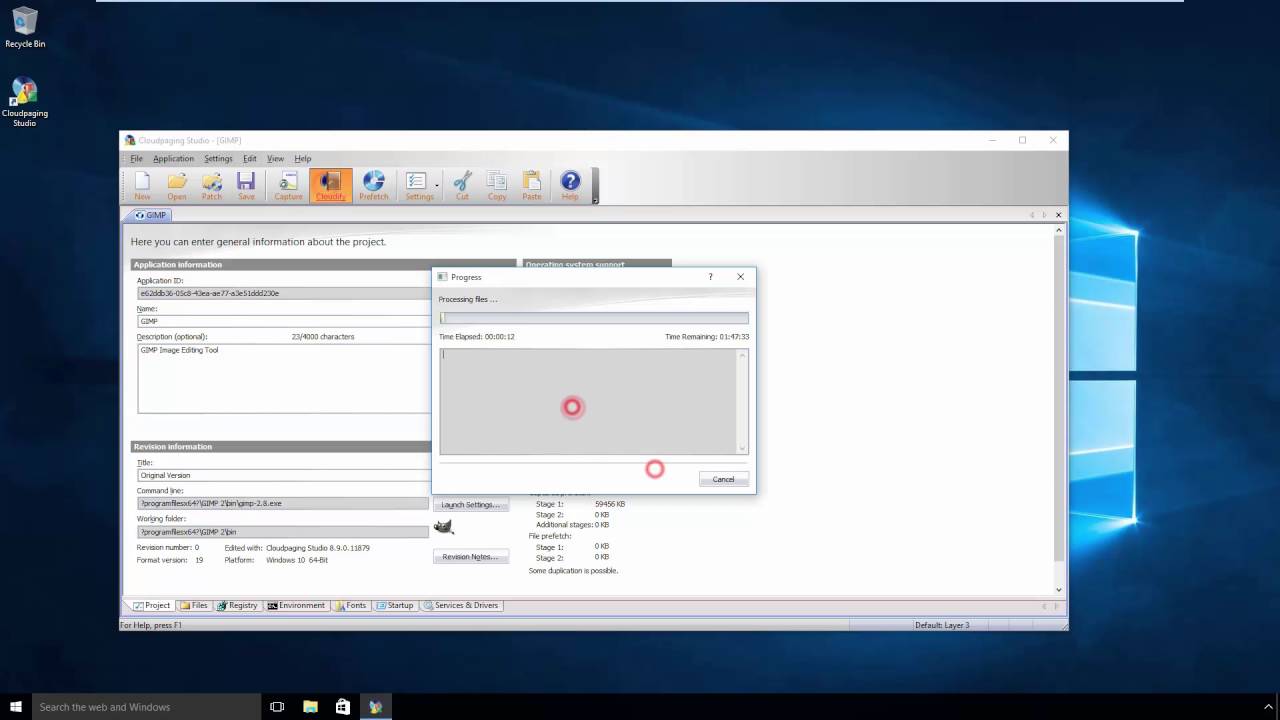
Task: Click the Search the web and Windows box
Action: (146, 706)
